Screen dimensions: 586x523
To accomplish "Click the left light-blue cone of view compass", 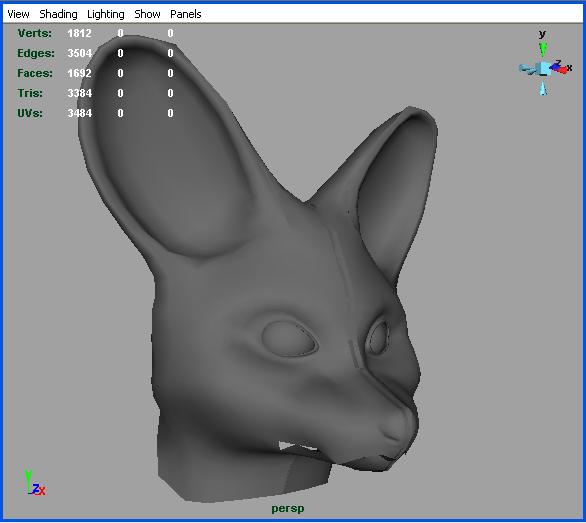I will coord(526,69).
